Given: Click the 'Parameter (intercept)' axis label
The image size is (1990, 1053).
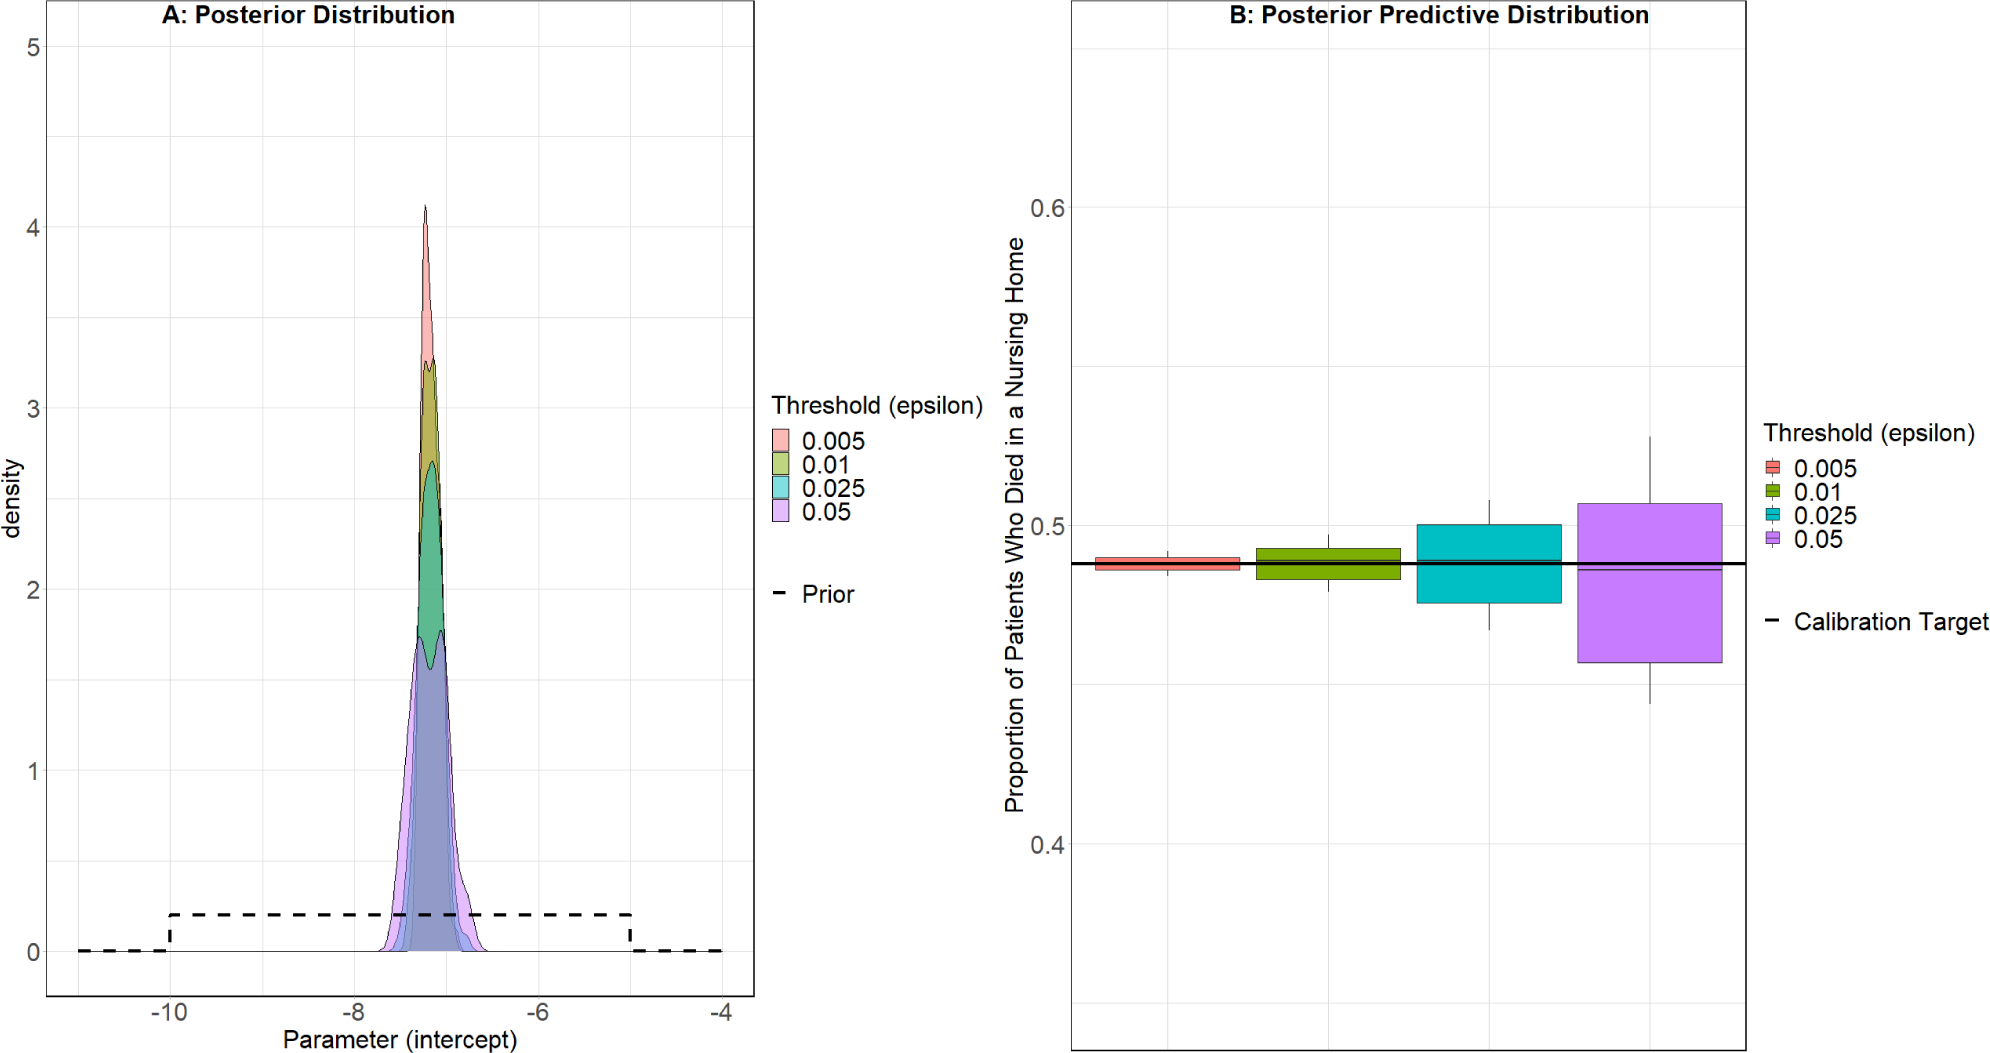Looking at the screenshot, I should tap(400, 1040).
